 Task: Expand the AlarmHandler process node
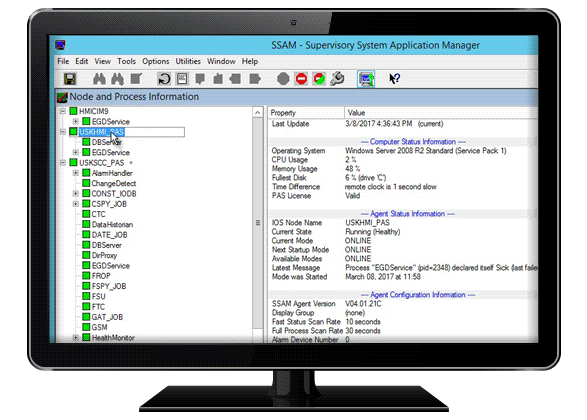point(76,173)
